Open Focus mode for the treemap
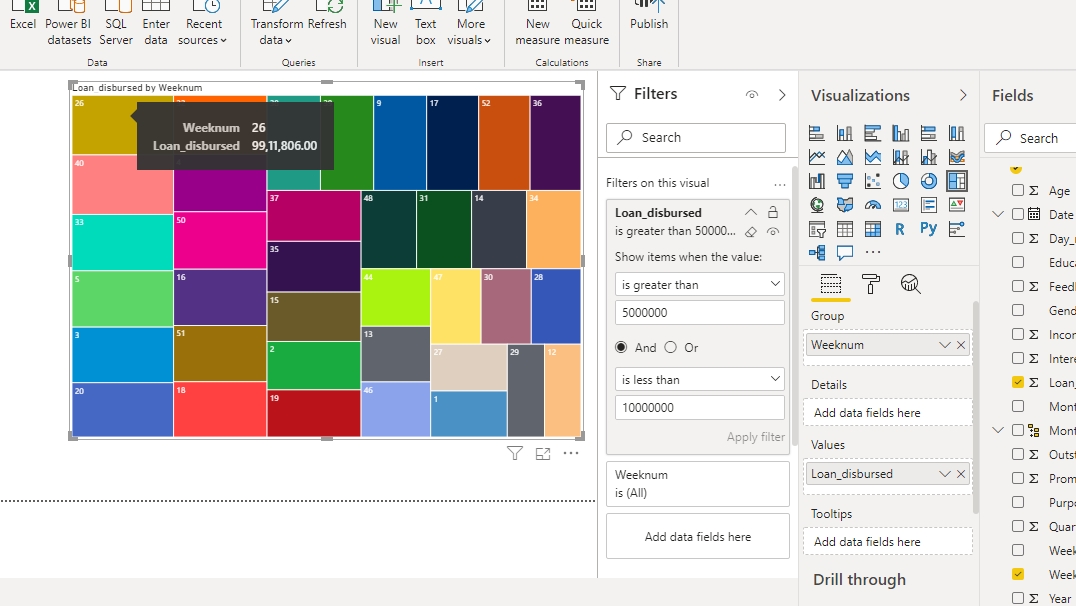 [543, 454]
